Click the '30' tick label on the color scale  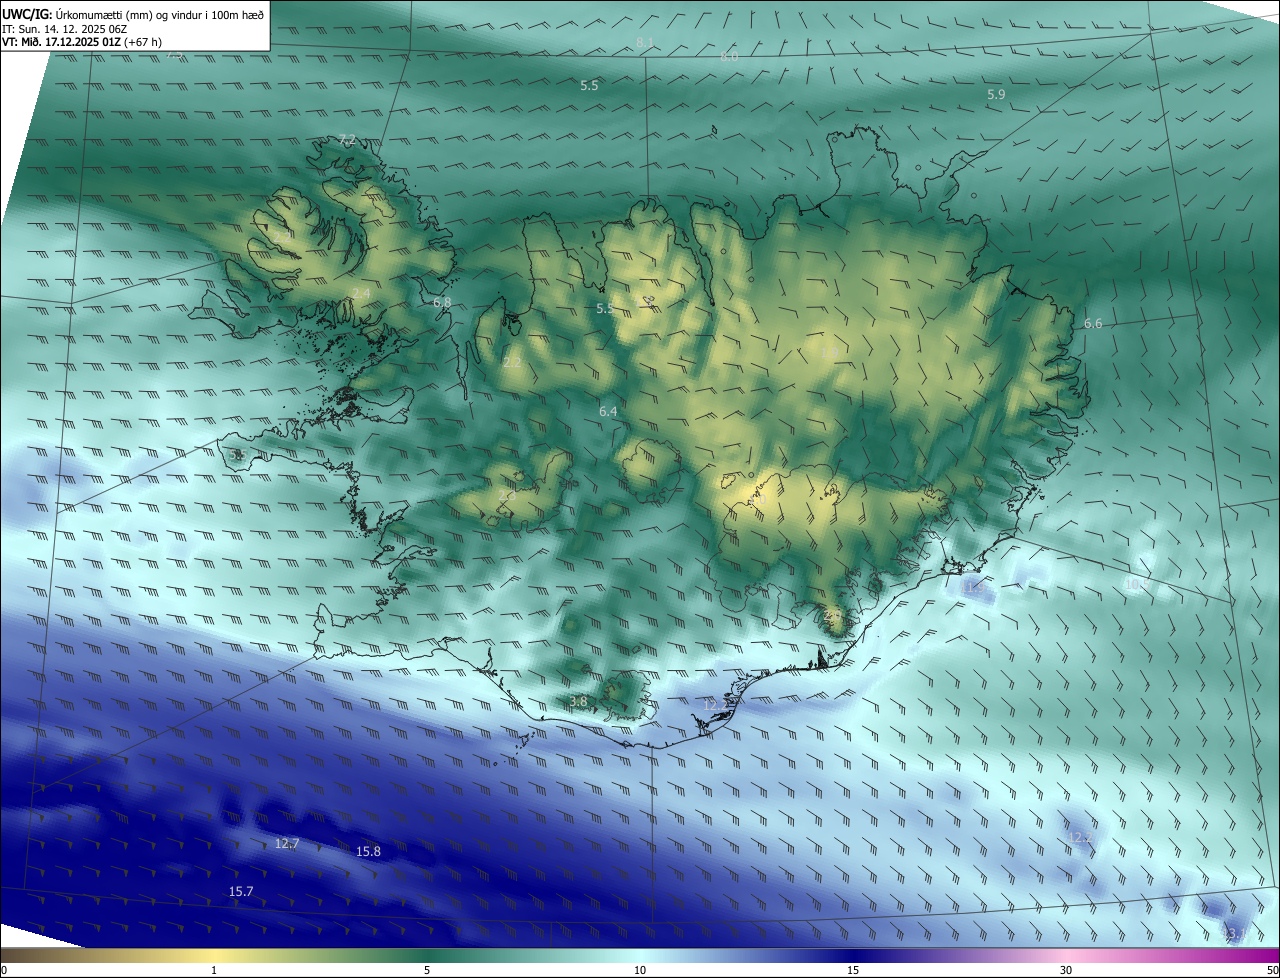point(1066,970)
